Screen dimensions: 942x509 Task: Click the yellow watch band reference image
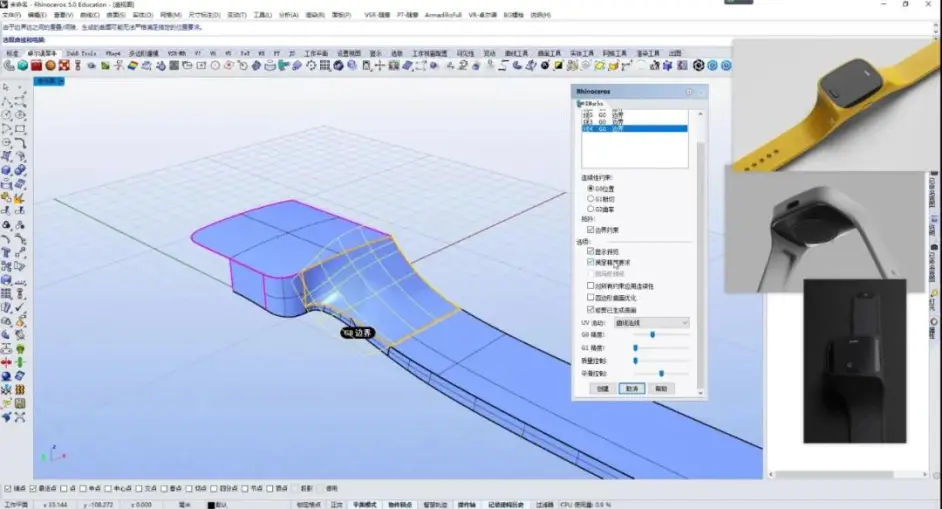click(836, 105)
